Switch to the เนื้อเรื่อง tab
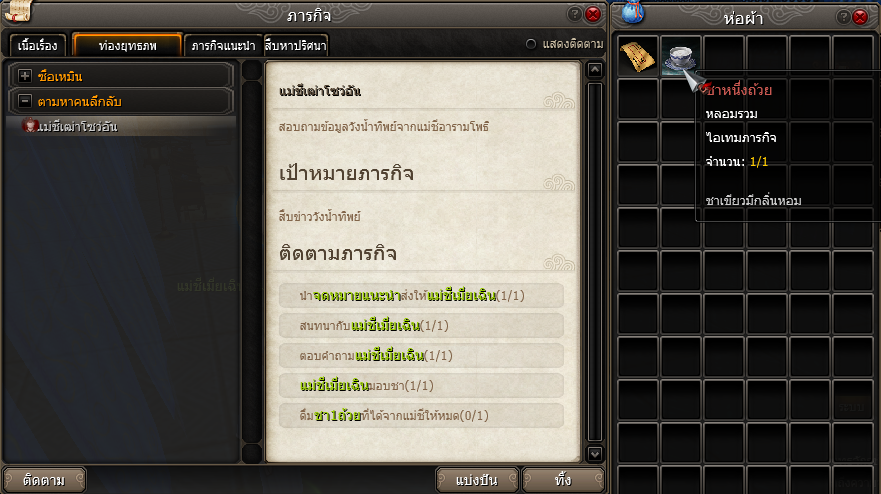 pos(37,46)
